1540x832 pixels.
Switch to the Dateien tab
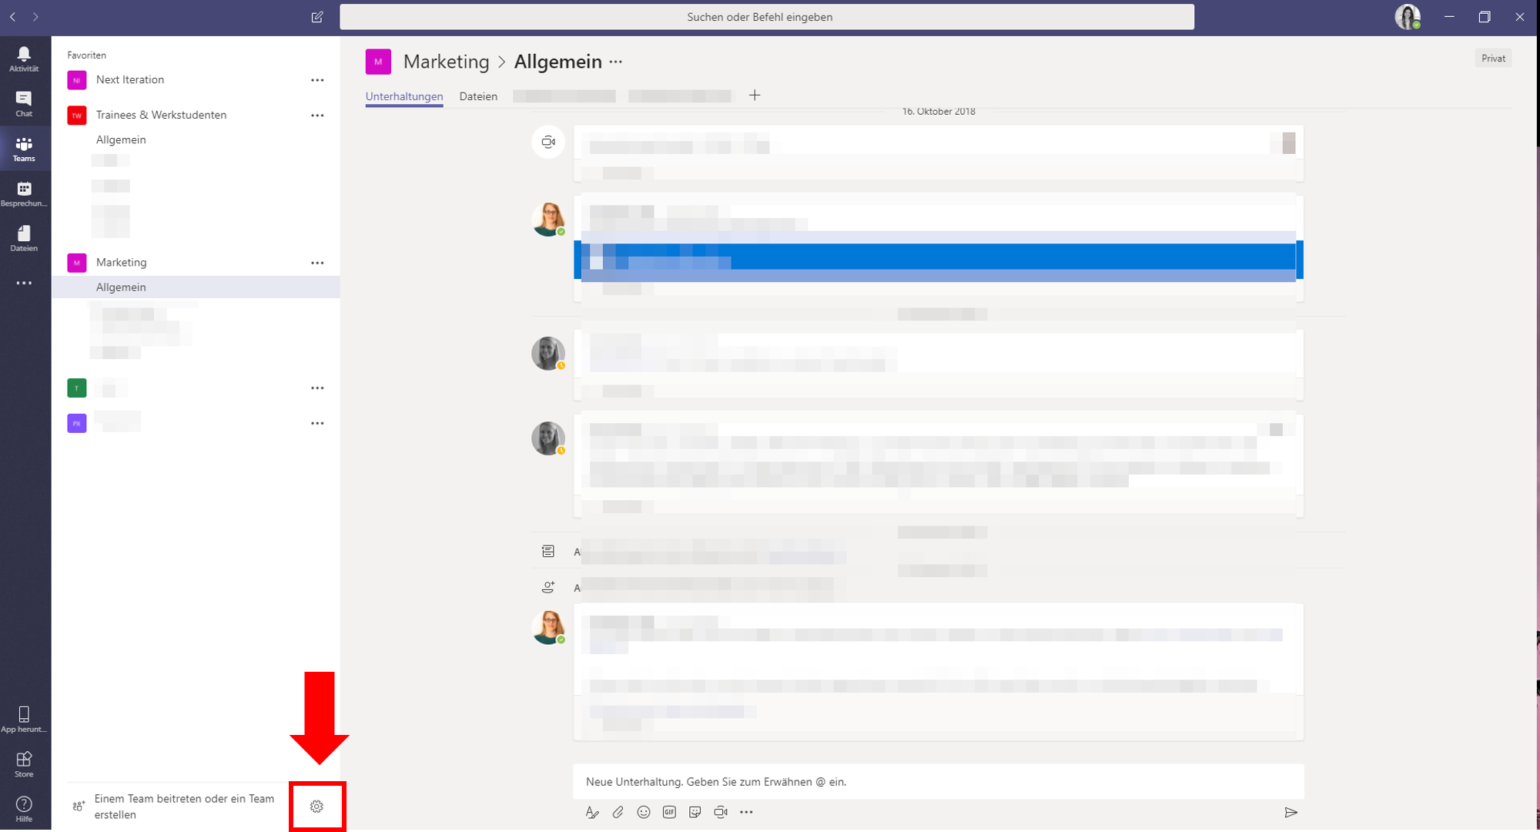(x=478, y=96)
